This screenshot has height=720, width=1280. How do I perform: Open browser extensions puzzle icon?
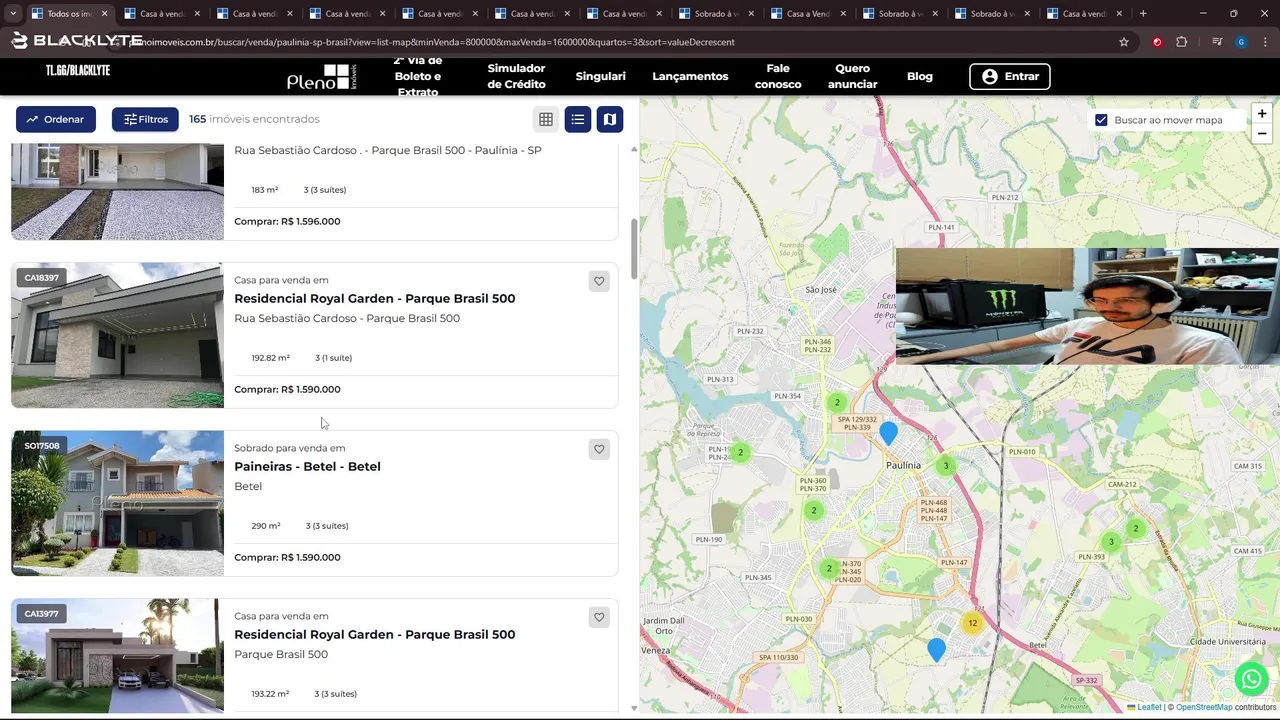pyautogui.click(x=1182, y=42)
